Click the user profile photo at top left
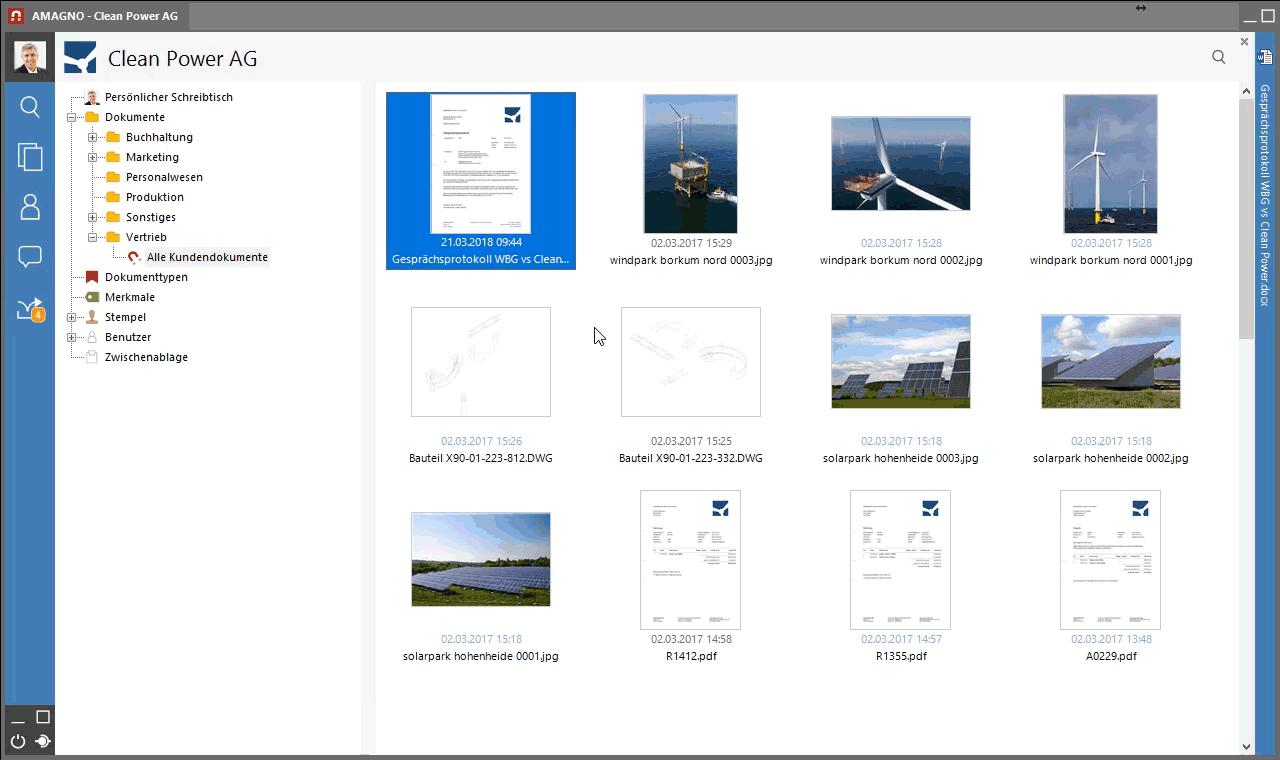 (x=30, y=57)
